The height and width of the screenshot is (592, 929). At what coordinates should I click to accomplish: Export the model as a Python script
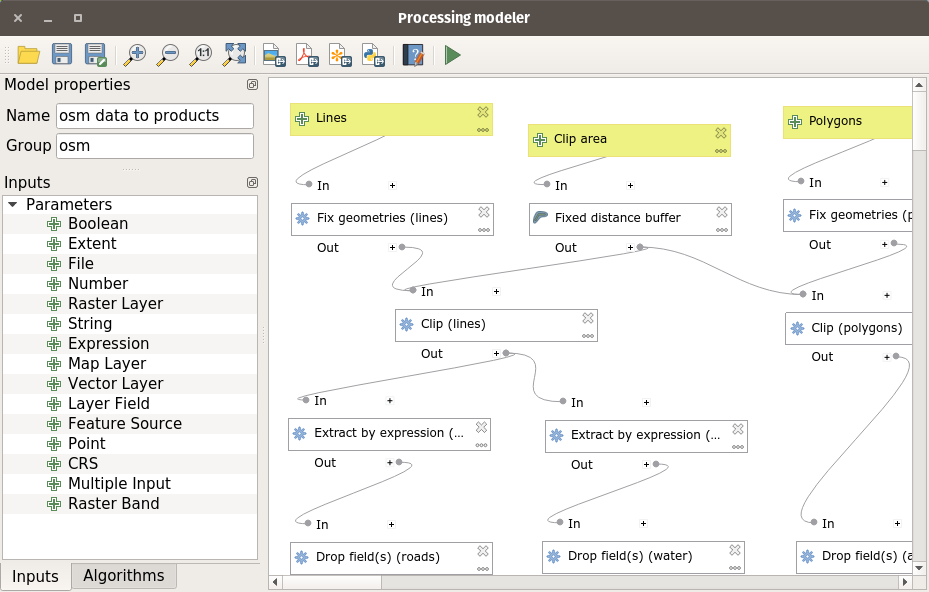pos(373,55)
